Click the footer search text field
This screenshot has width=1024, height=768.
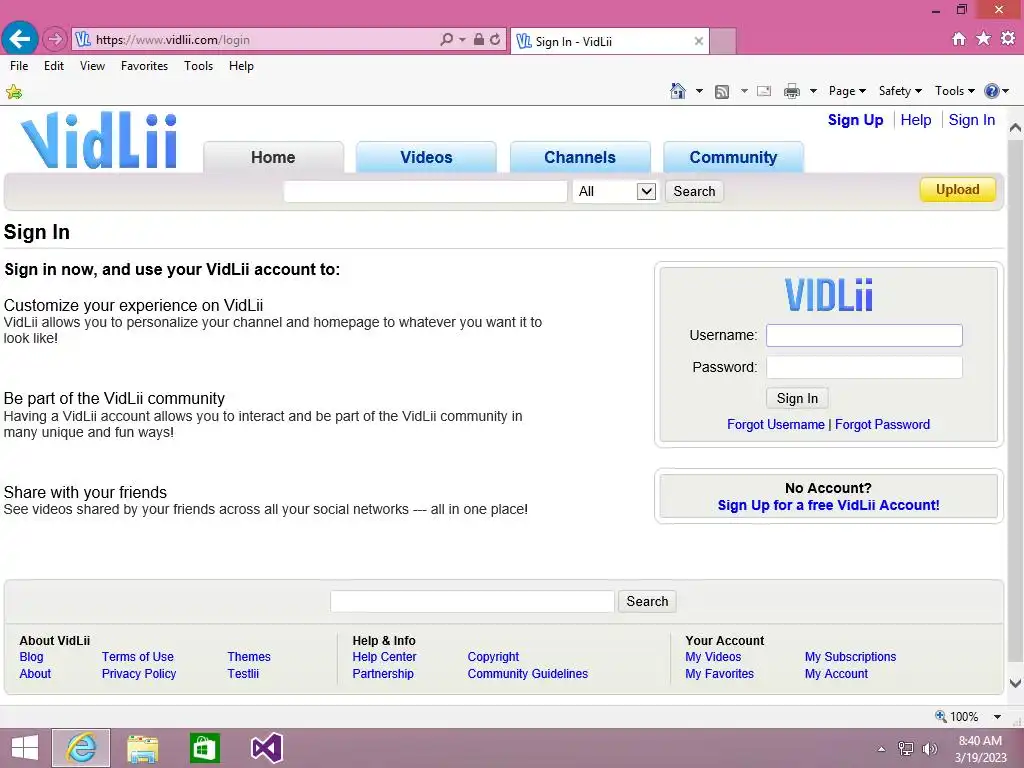click(x=472, y=601)
